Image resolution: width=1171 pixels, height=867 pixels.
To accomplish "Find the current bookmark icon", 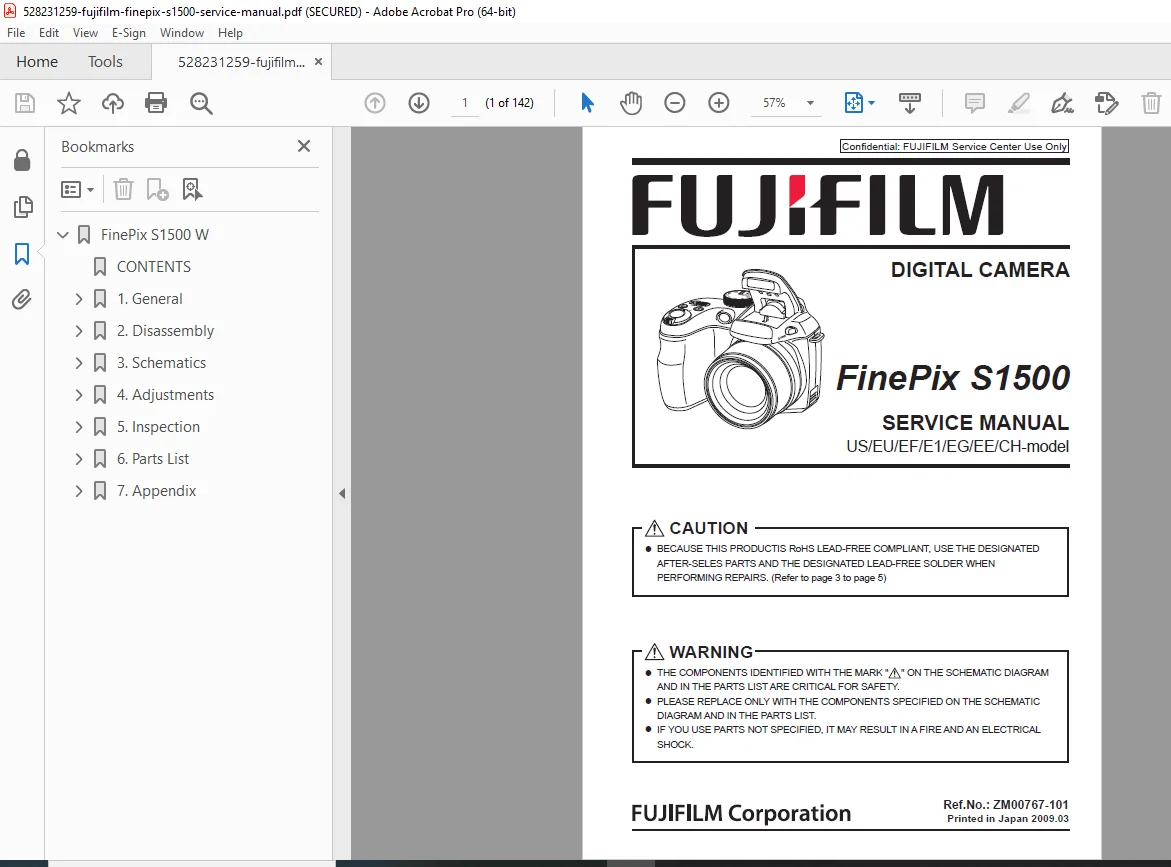I will (192, 190).
